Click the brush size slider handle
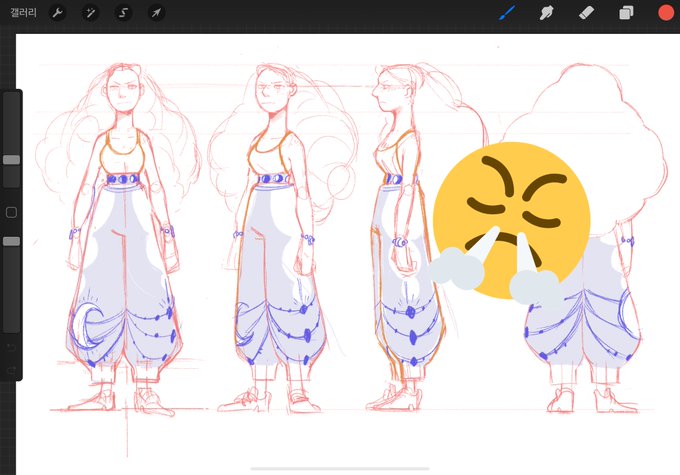This screenshot has width=680, height=475. point(11,160)
